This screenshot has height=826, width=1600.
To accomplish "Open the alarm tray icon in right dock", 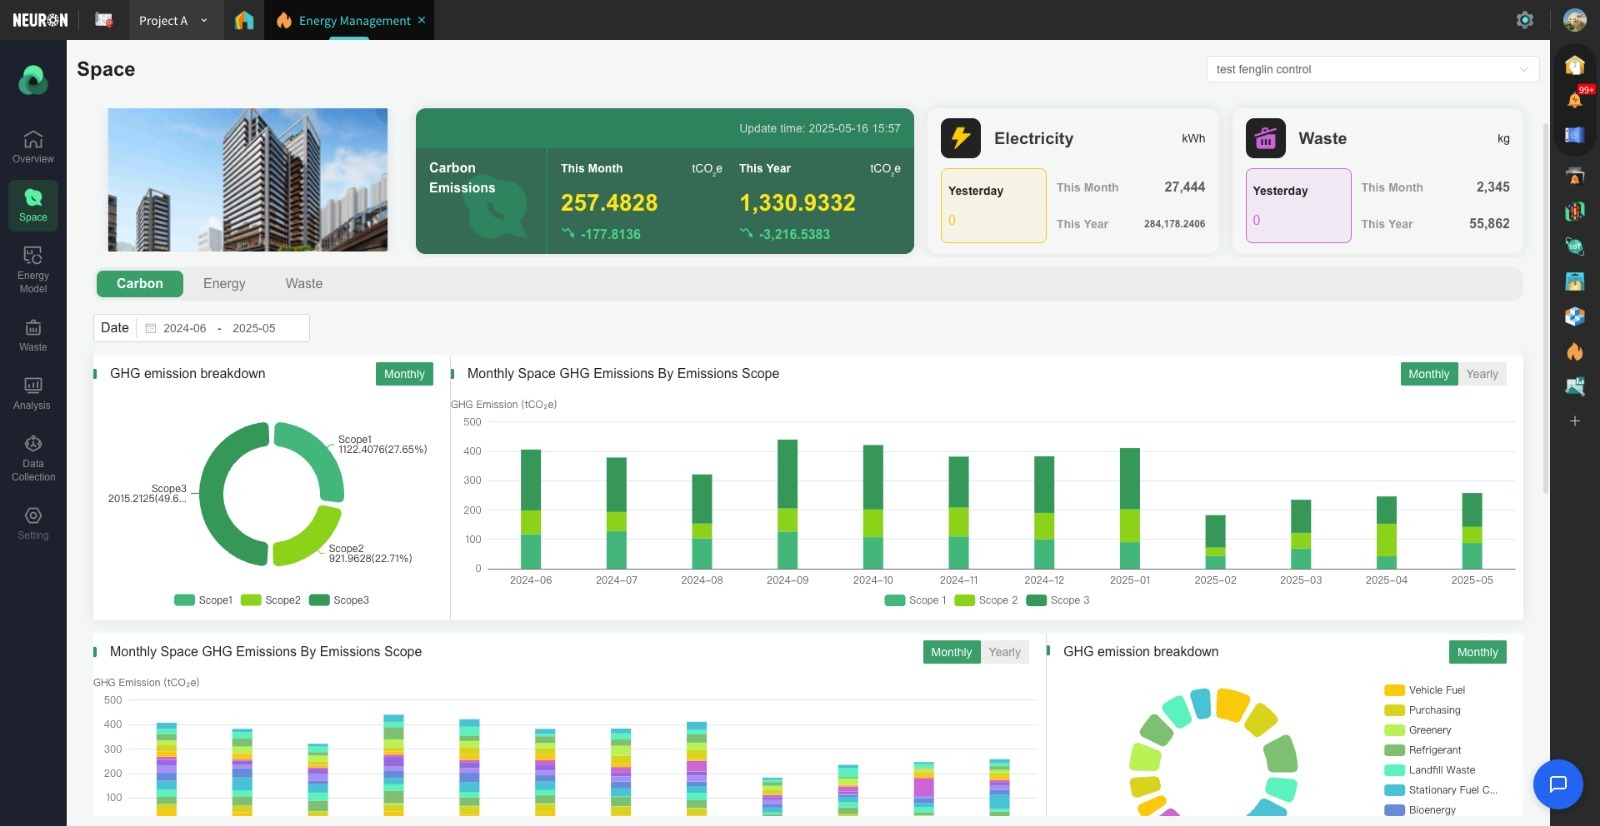I will [x=1575, y=175].
